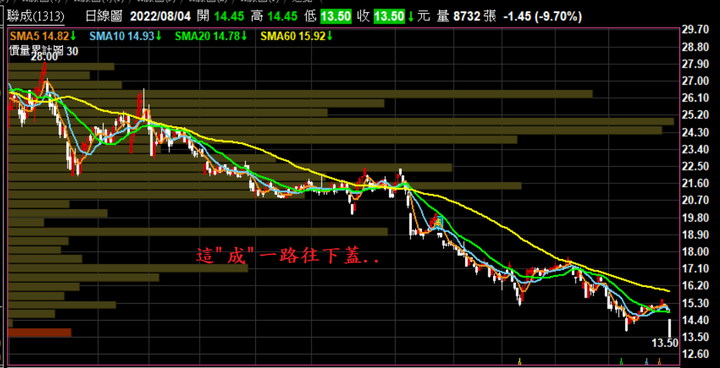Click the 23.40 price axis label
Image resolution: width=720 pixels, height=368 pixels.
click(696, 149)
